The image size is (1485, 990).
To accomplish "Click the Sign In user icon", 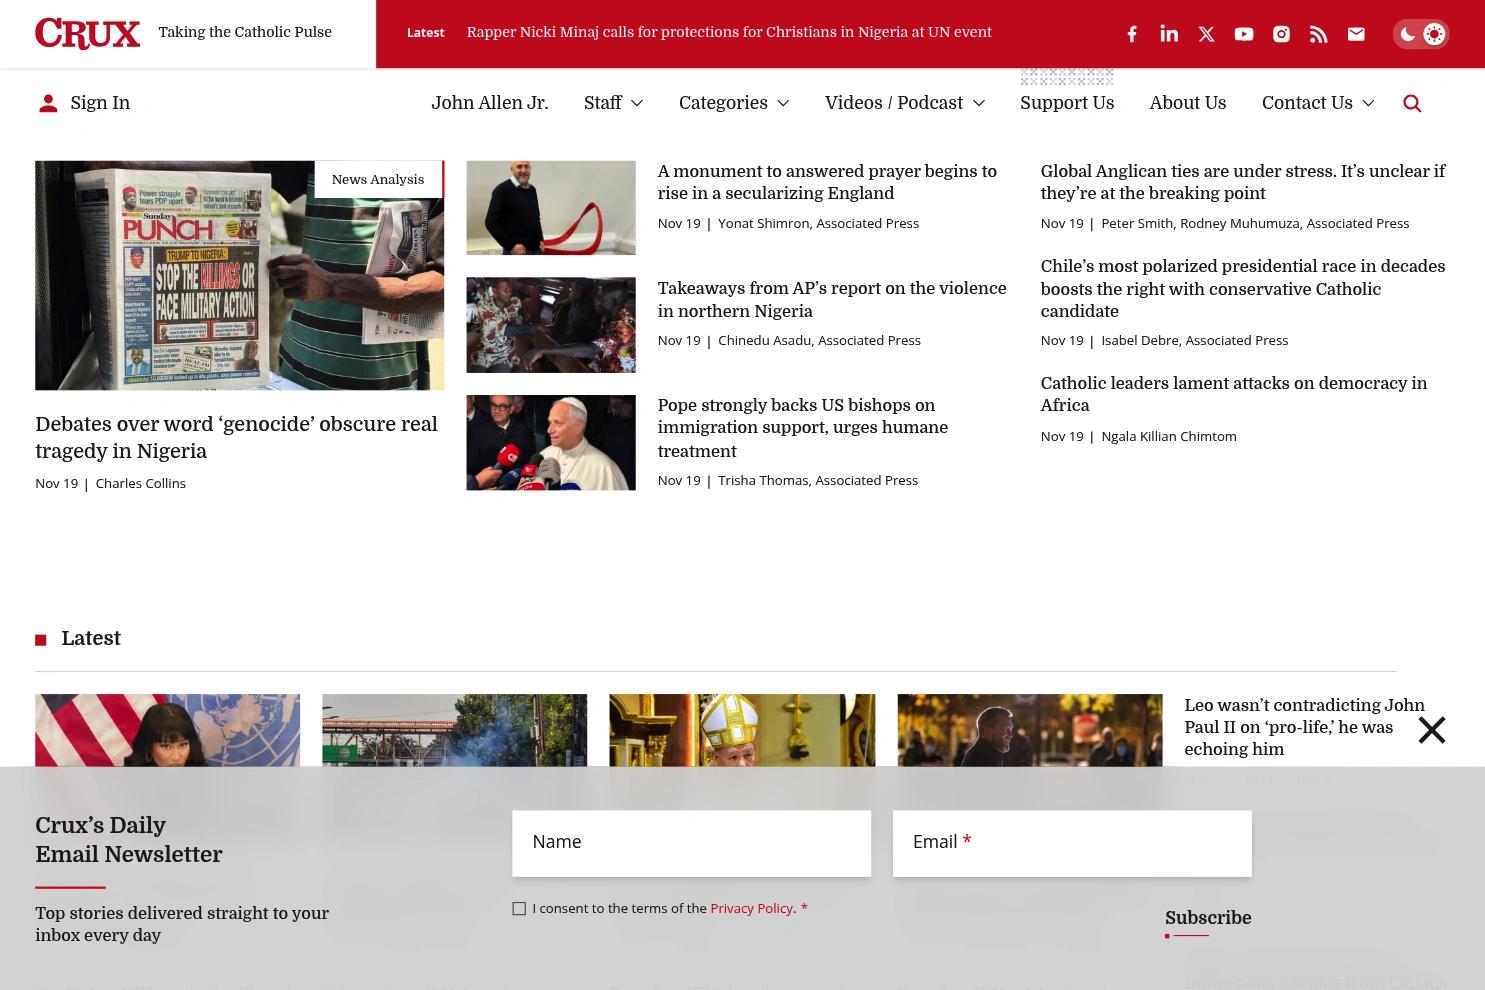I will point(48,103).
